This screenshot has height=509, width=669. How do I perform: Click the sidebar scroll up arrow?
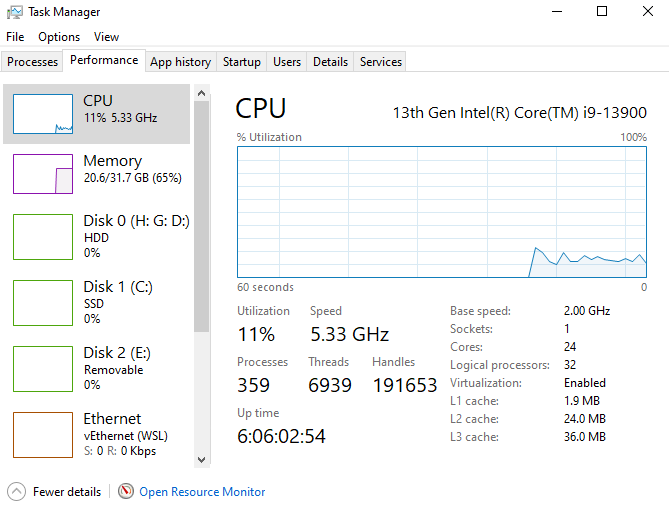pos(202,93)
